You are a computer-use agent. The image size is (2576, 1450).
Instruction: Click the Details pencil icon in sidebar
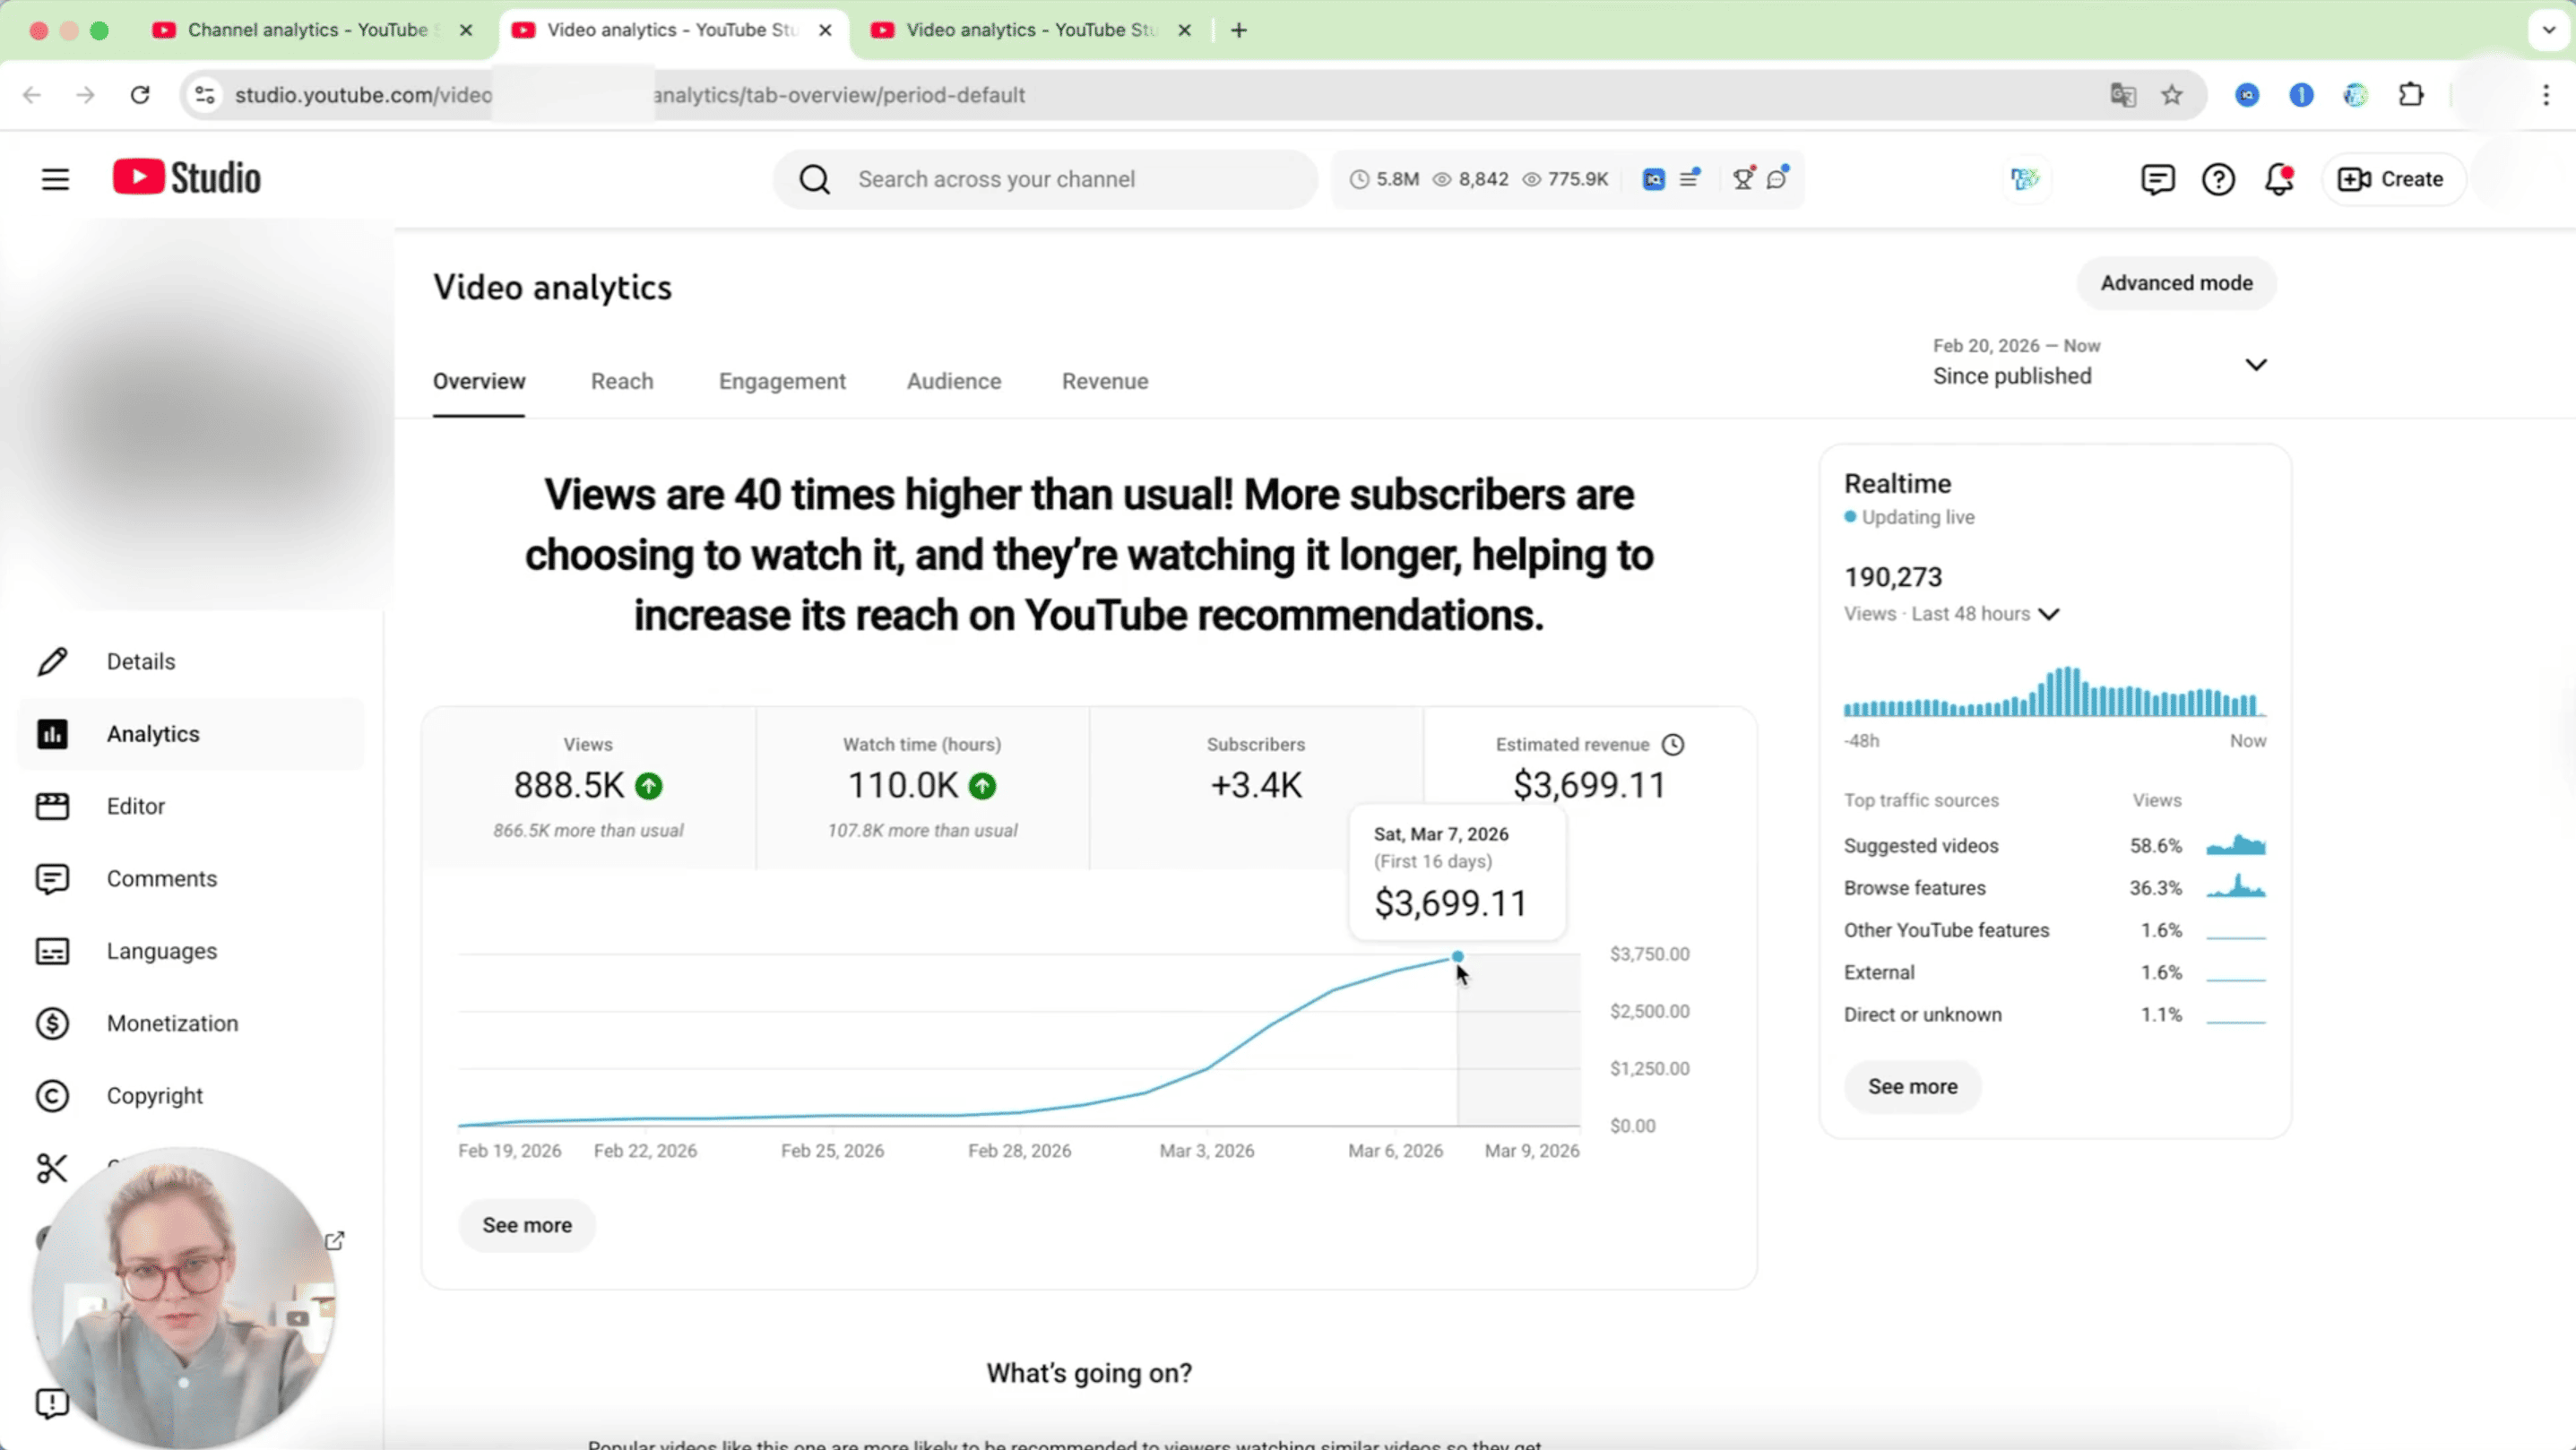point(52,661)
